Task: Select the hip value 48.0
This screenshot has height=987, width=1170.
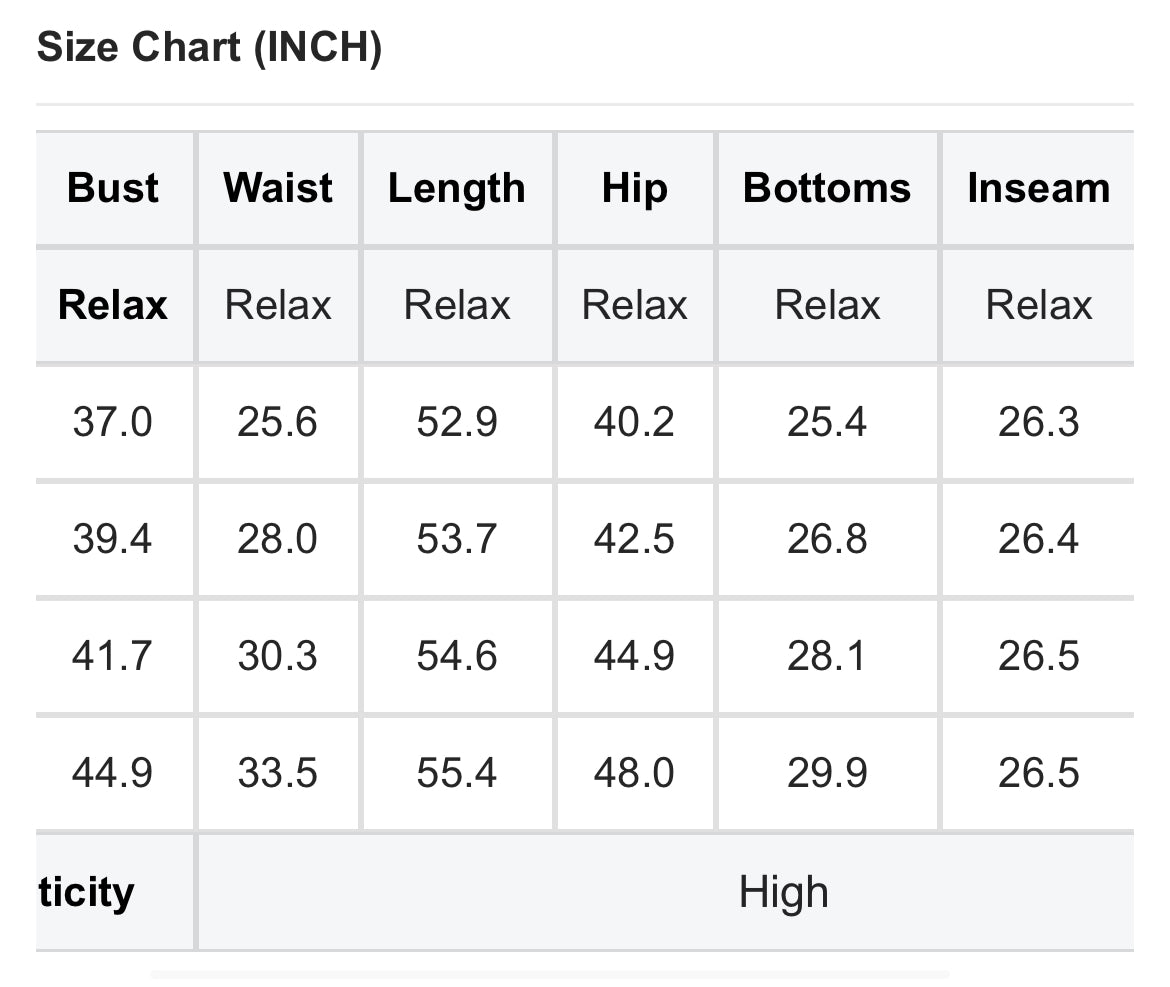Action: pyautogui.click(x=634, y=773)
